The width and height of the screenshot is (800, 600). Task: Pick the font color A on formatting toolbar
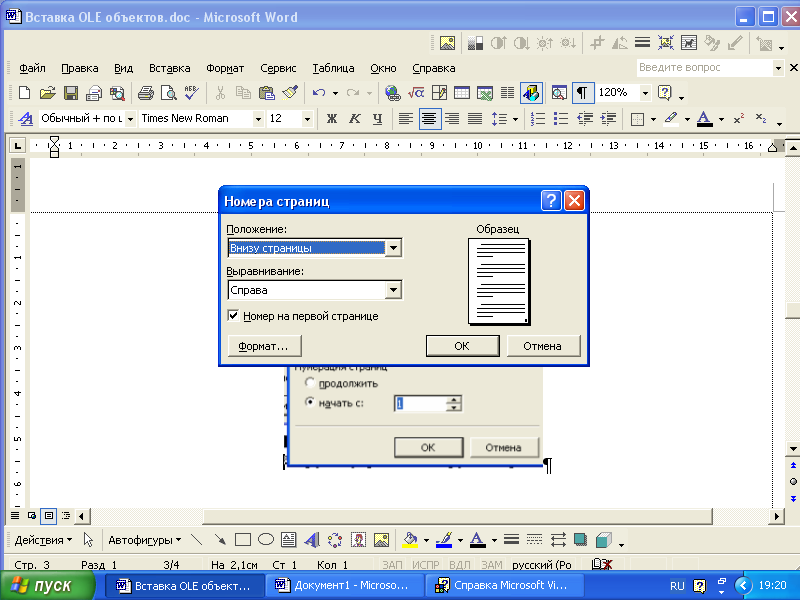point(704,119)
